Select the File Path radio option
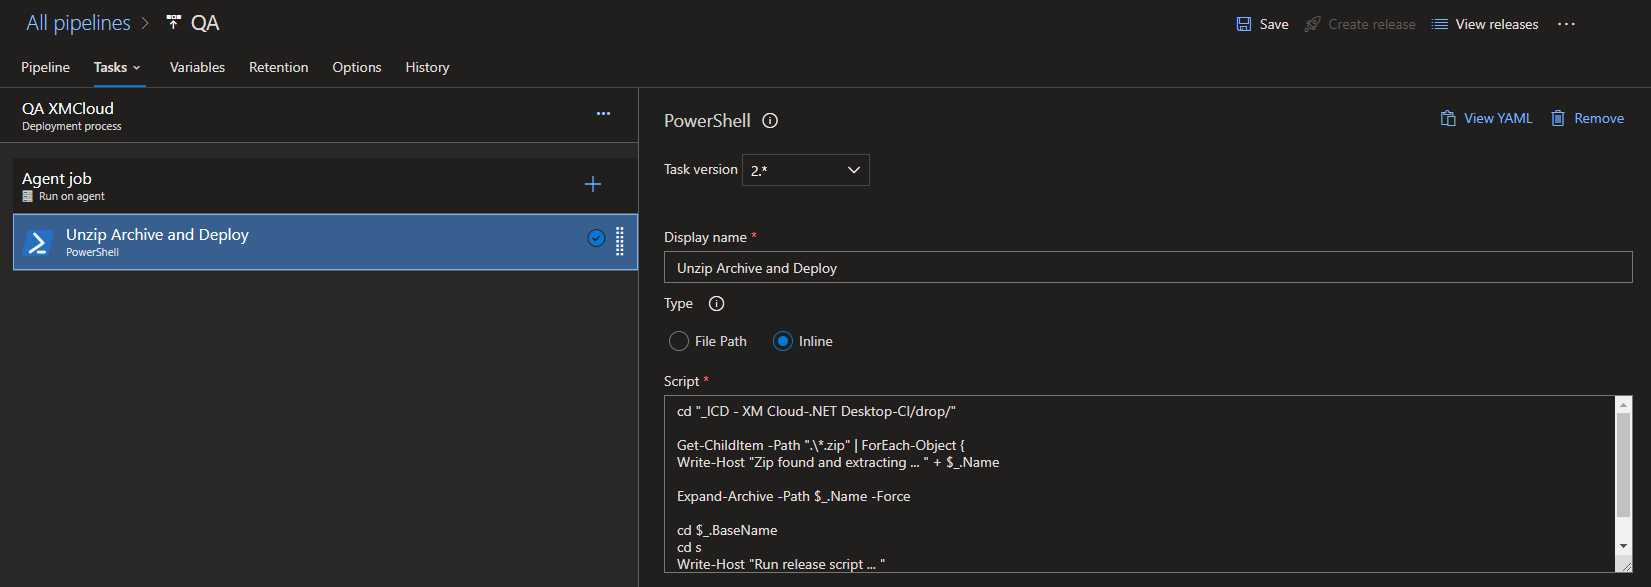This screenshot has height=587, width=1651. point(679,341)
